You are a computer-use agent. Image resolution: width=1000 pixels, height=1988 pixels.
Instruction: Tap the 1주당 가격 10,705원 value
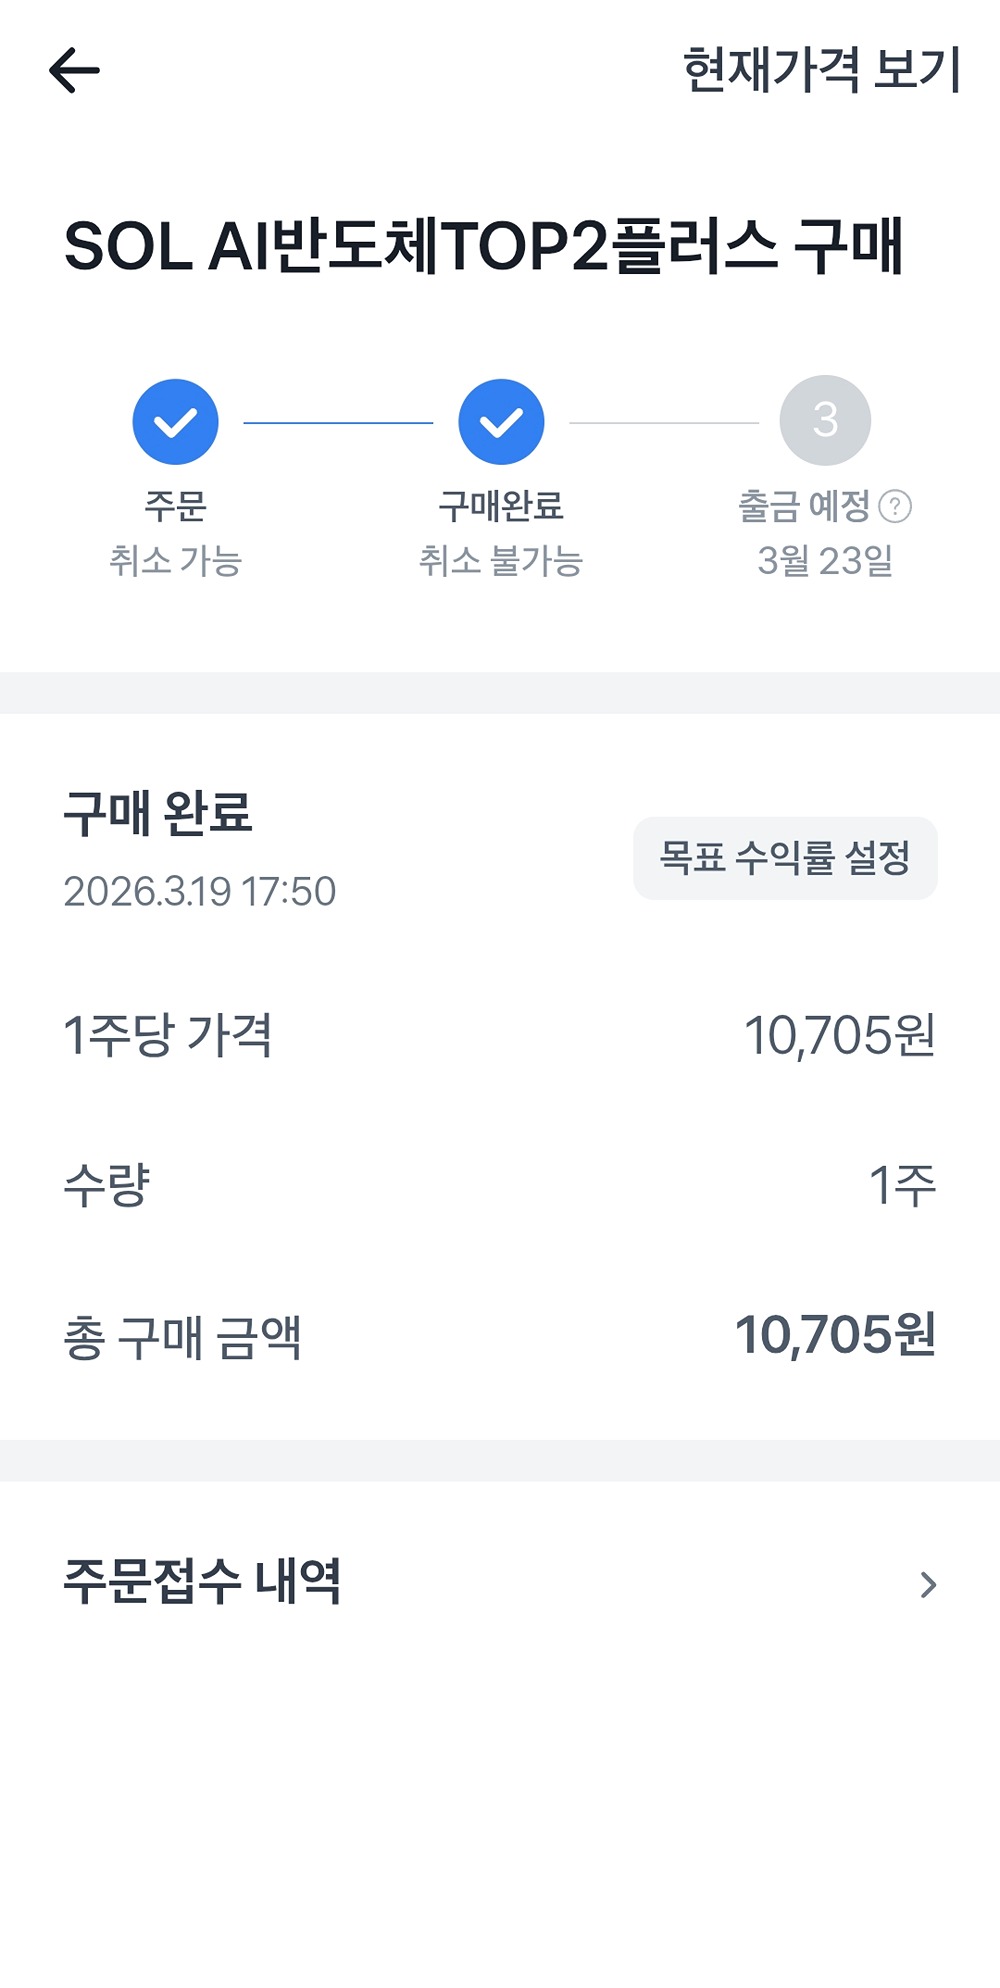[839, 1036]
